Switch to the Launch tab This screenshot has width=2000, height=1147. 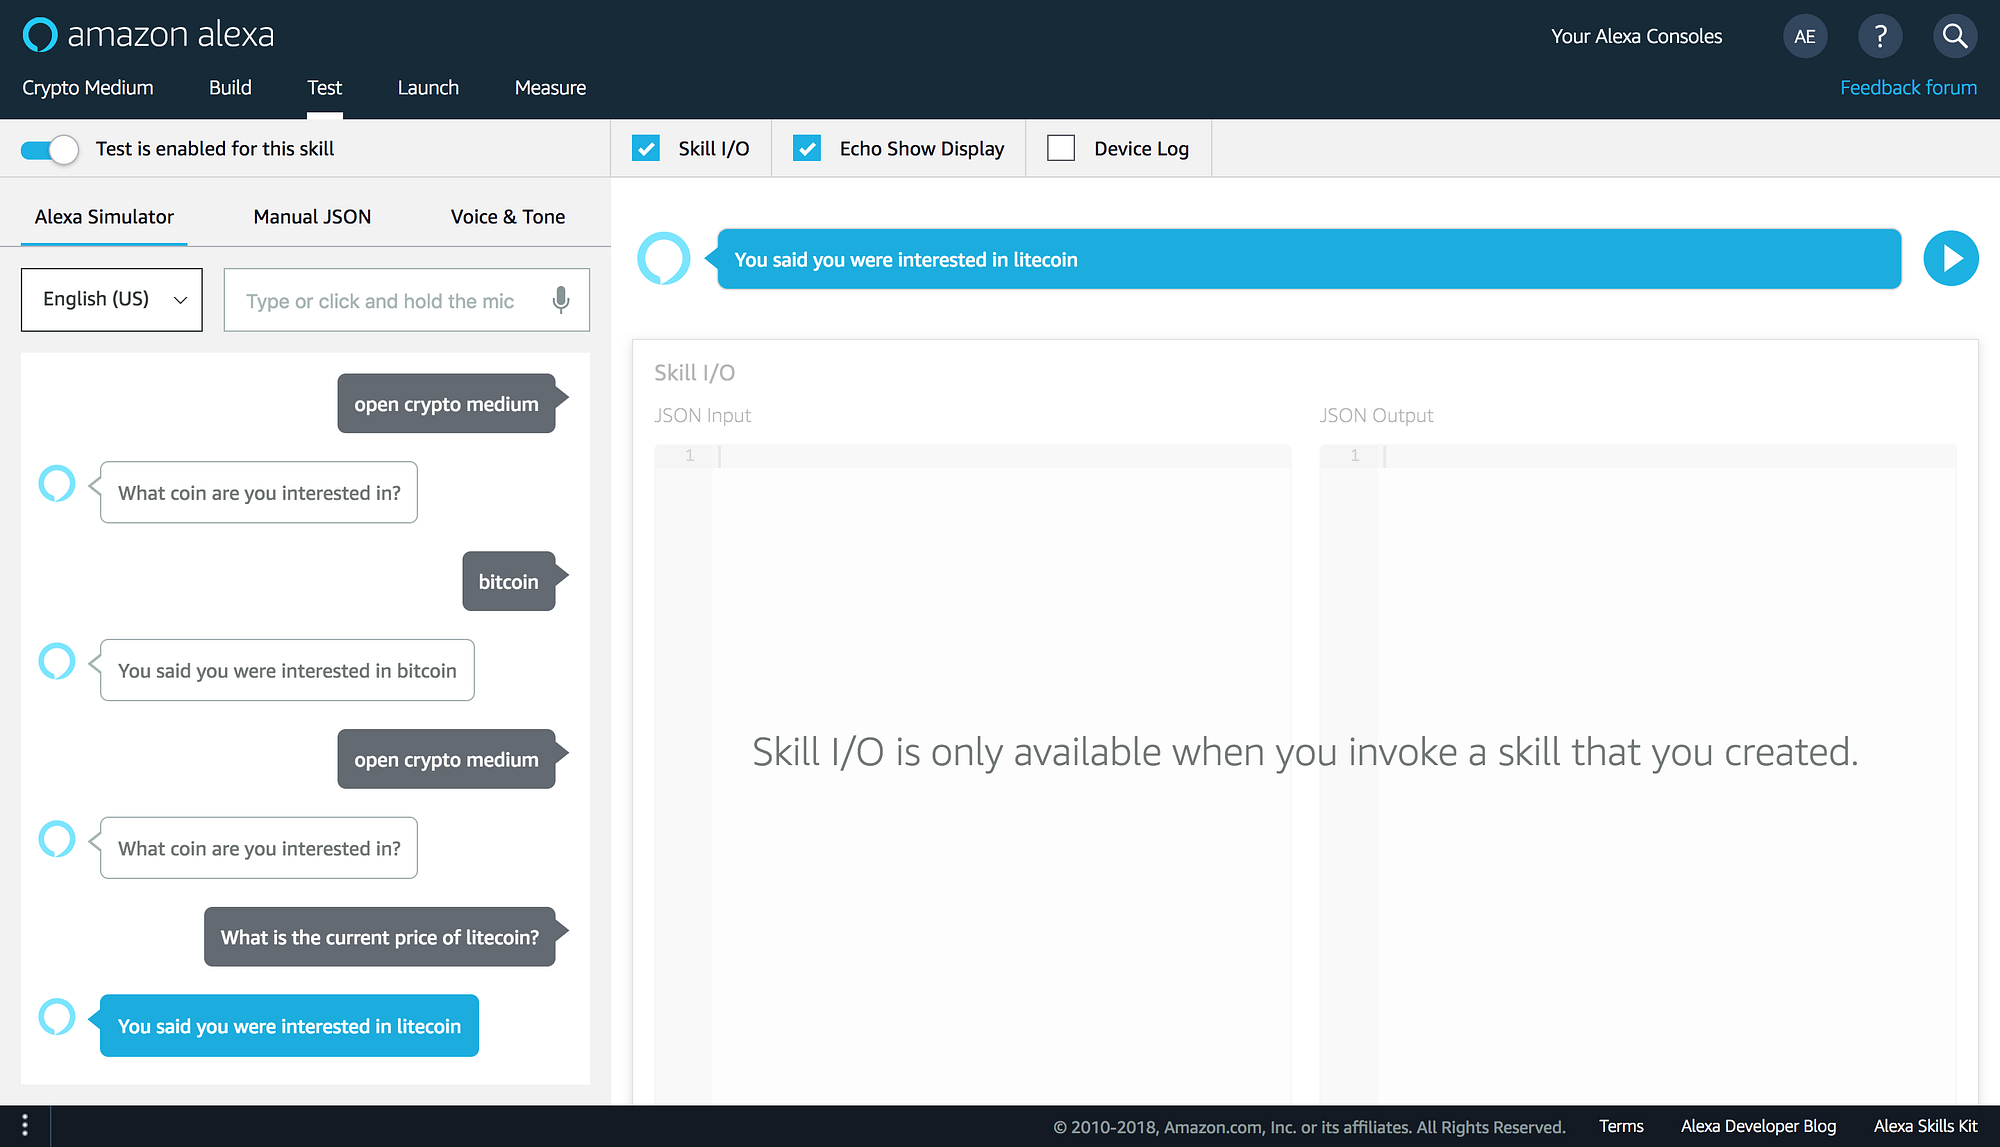coord(428,88)
